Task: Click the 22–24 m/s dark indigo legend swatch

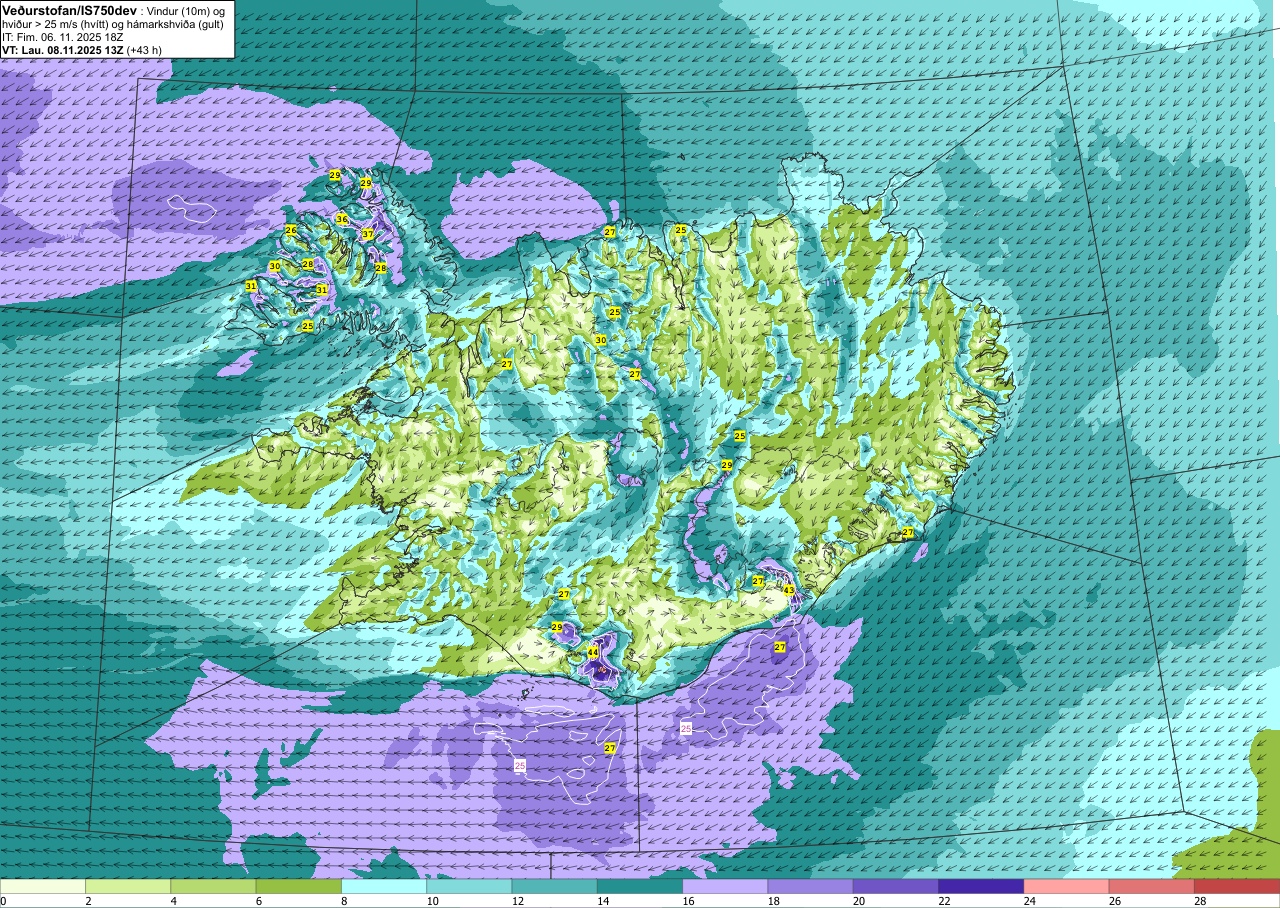Action: point(981,886)
